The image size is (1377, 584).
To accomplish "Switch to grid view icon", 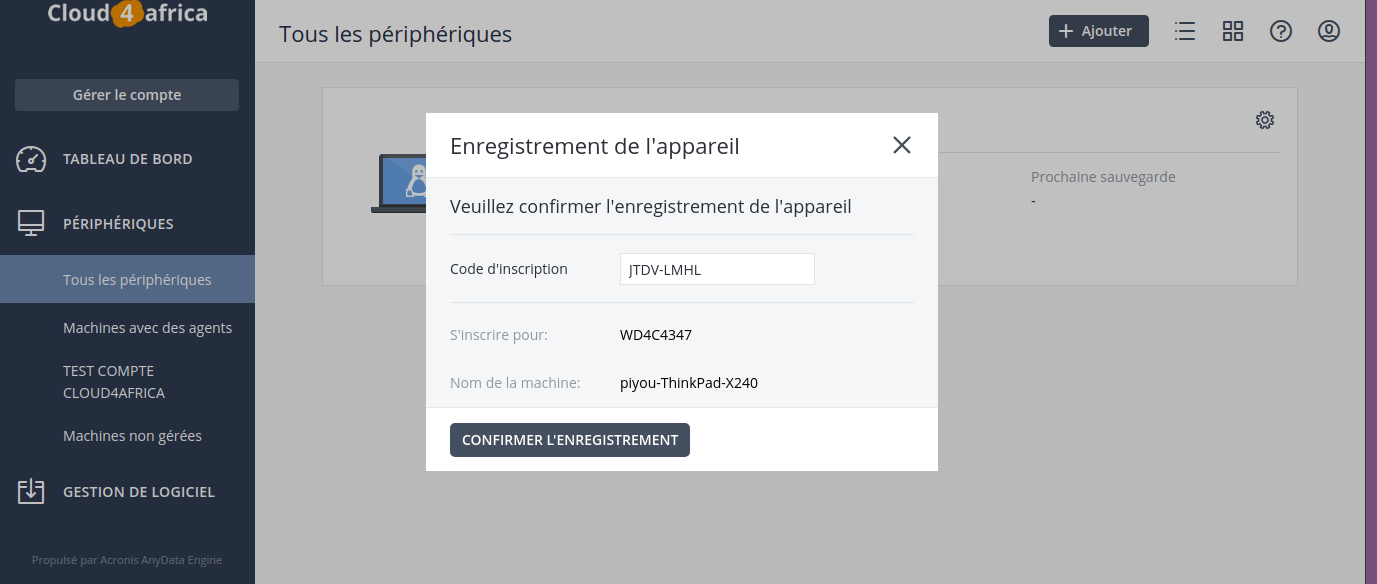I will point(1233,31).
